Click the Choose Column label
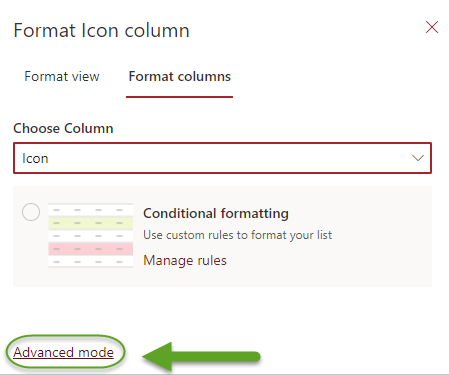The width and height of the screenshot is (449, 375). click(63, 128)
